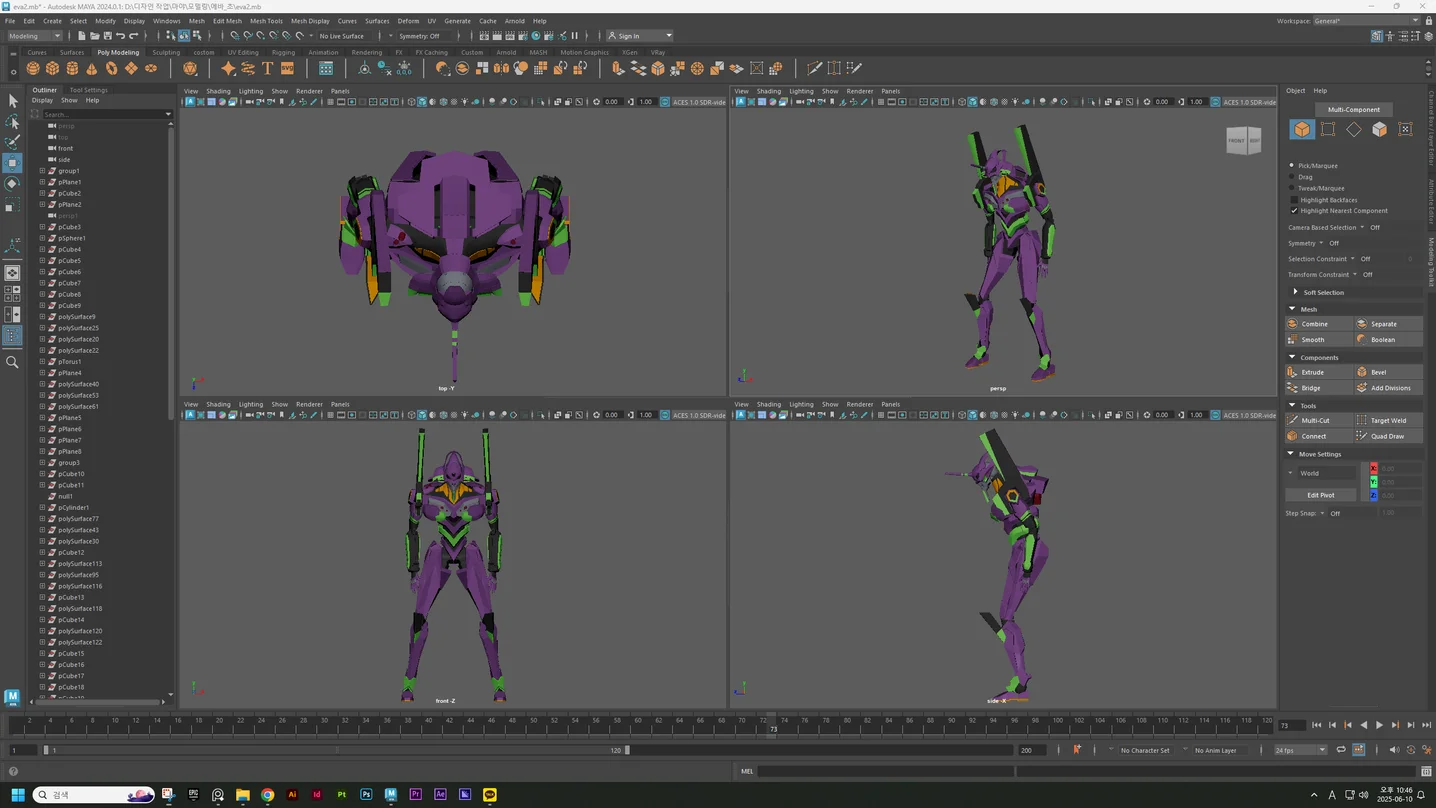Click the Edit Pivot button
Viewport: 1436px width, 808px height.
point(1320,495)
